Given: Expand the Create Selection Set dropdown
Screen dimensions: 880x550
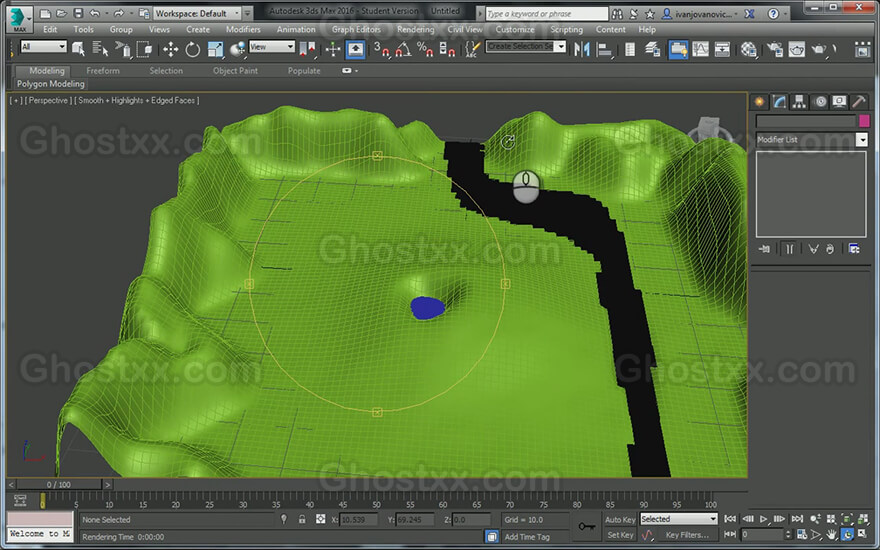Looking at the screenshot, I should [x=560, y=47].
